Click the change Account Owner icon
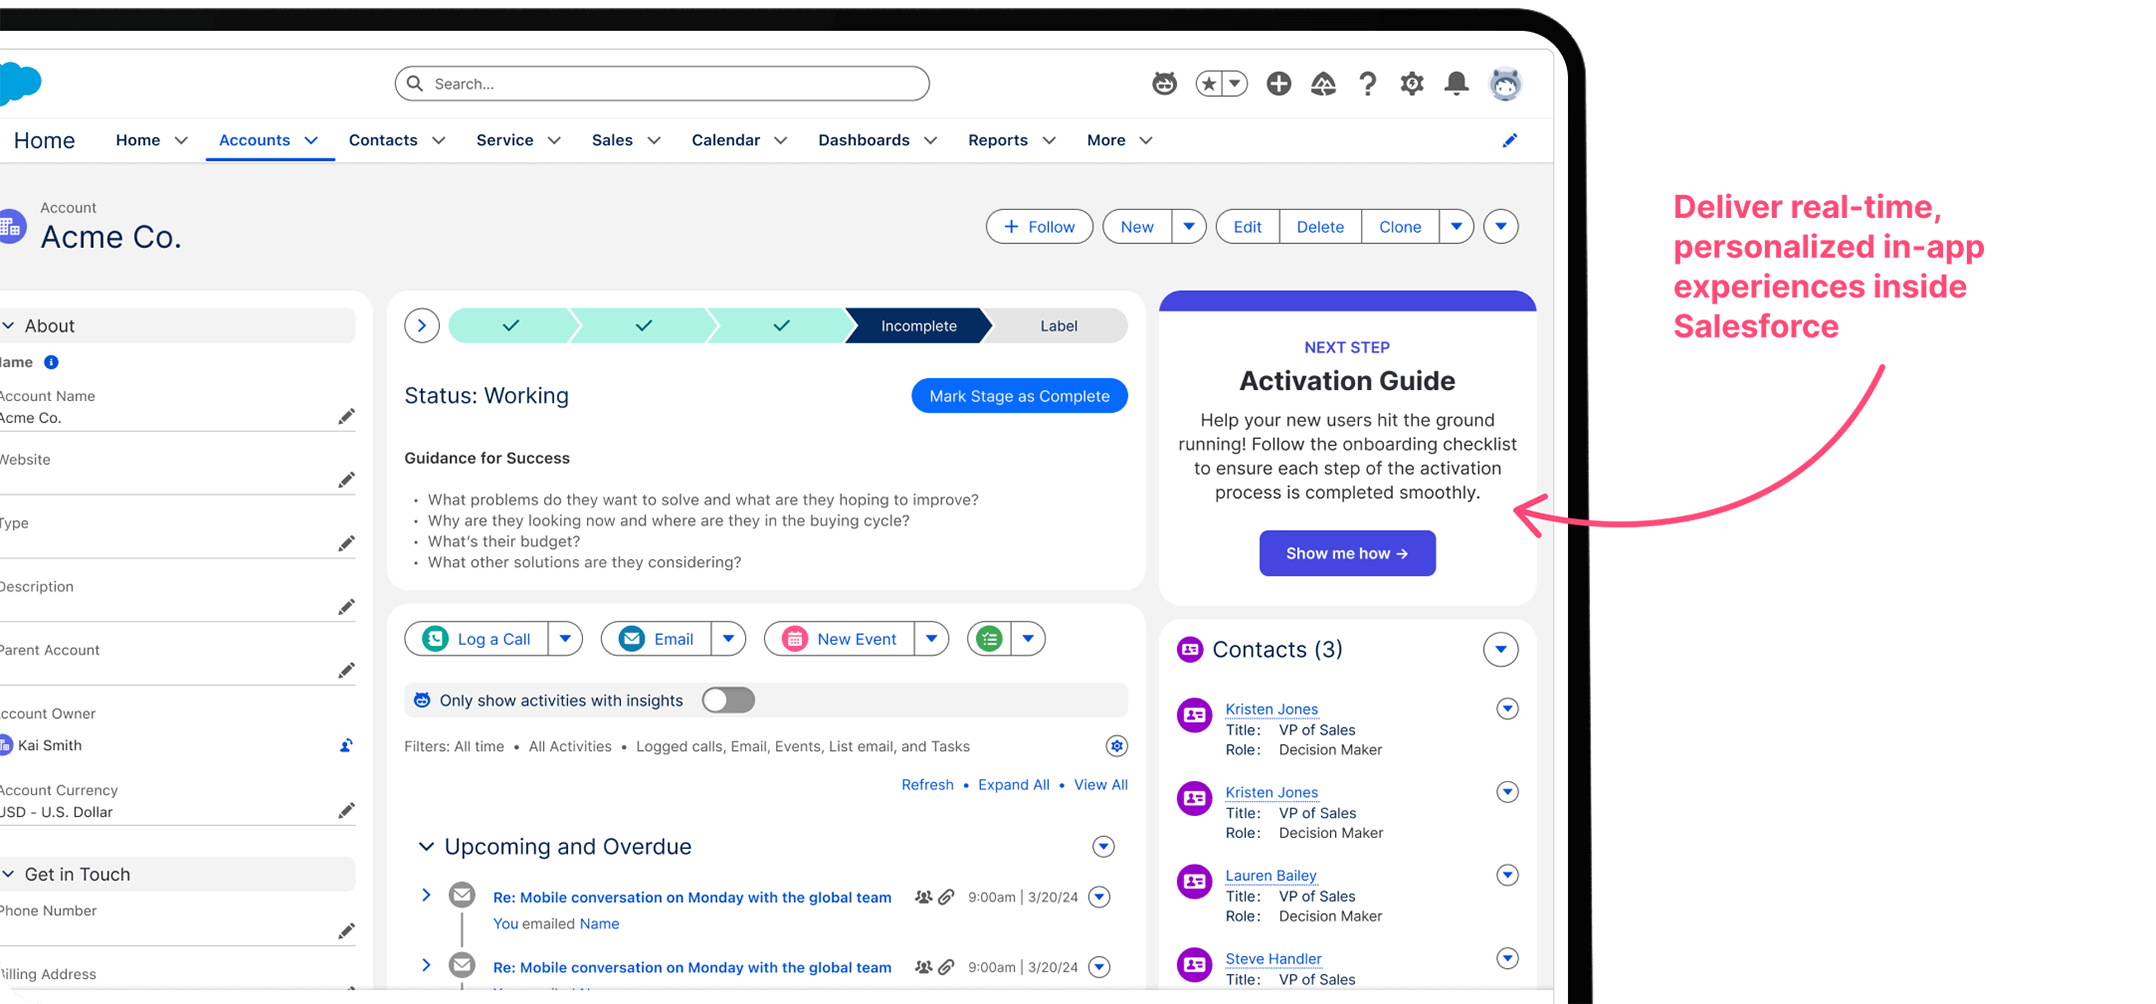This screenshot has height=1004, width=2156. click(x=346, y=745)
